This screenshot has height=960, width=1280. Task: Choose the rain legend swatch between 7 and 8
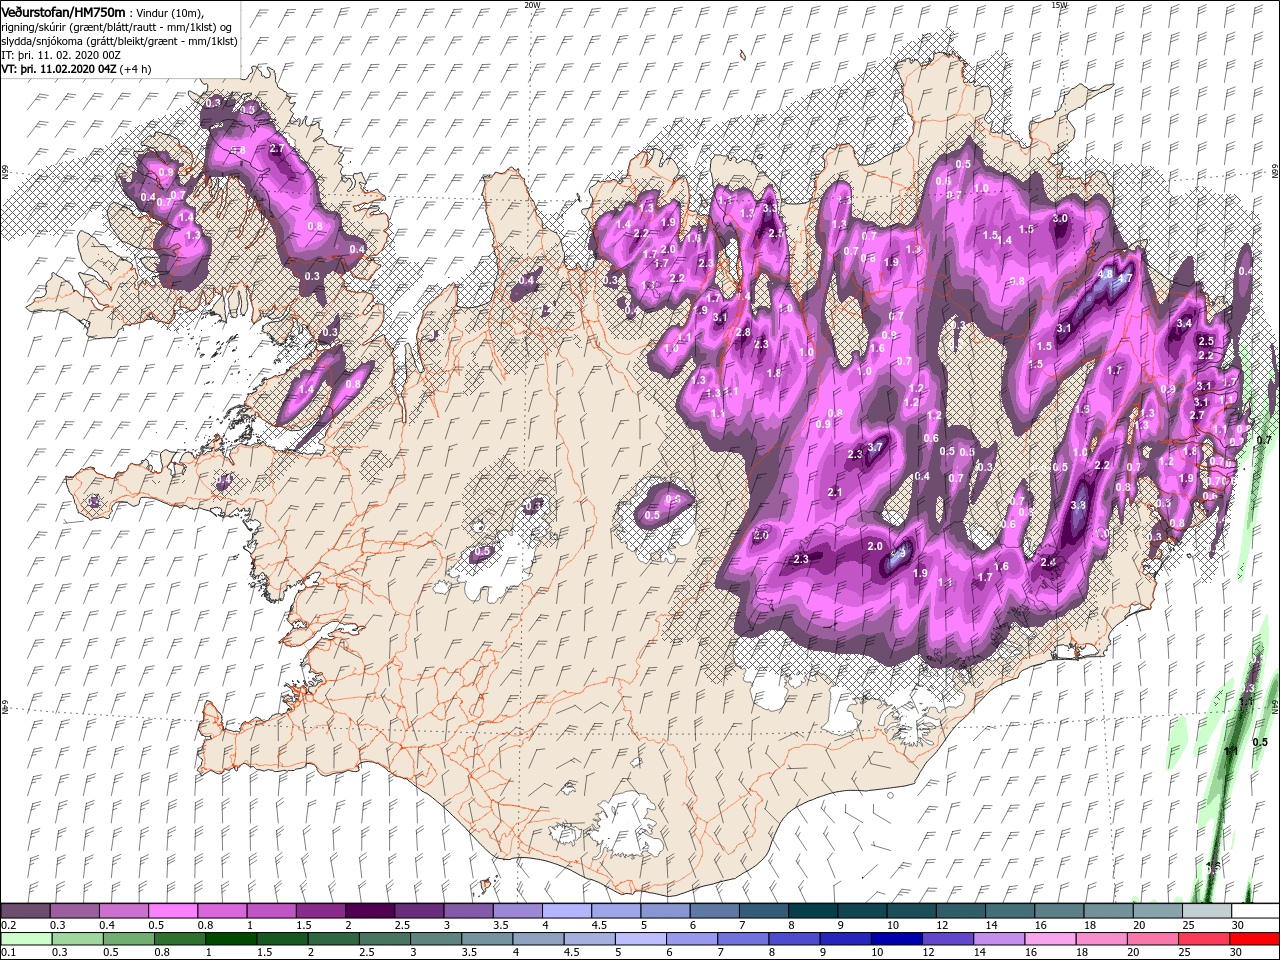(742, 939)
